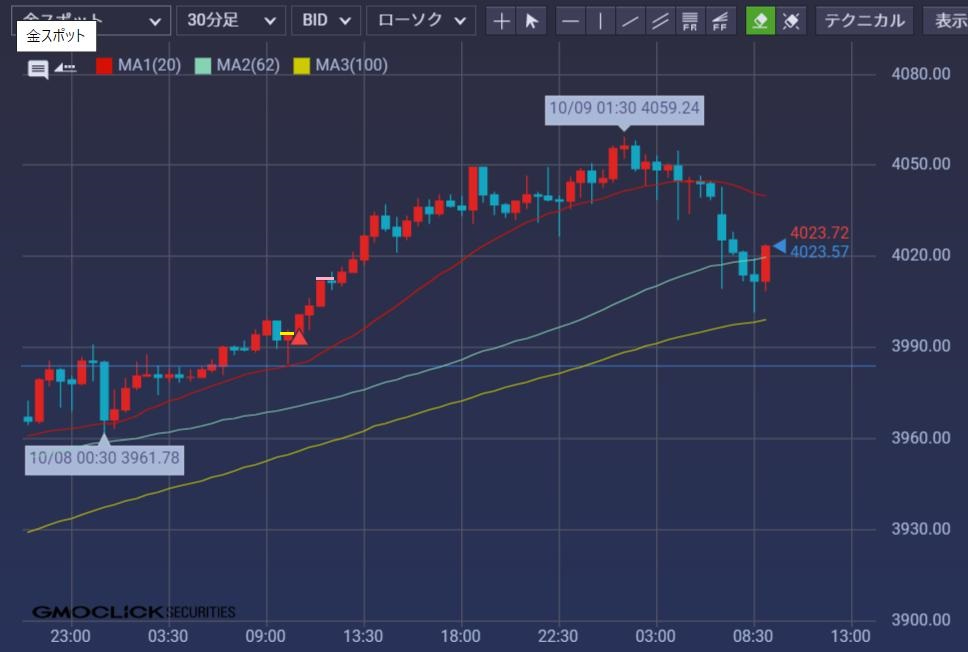Click the 3960.00 price axis label
This screenshot has height=652, width=968.
point(920,438)
